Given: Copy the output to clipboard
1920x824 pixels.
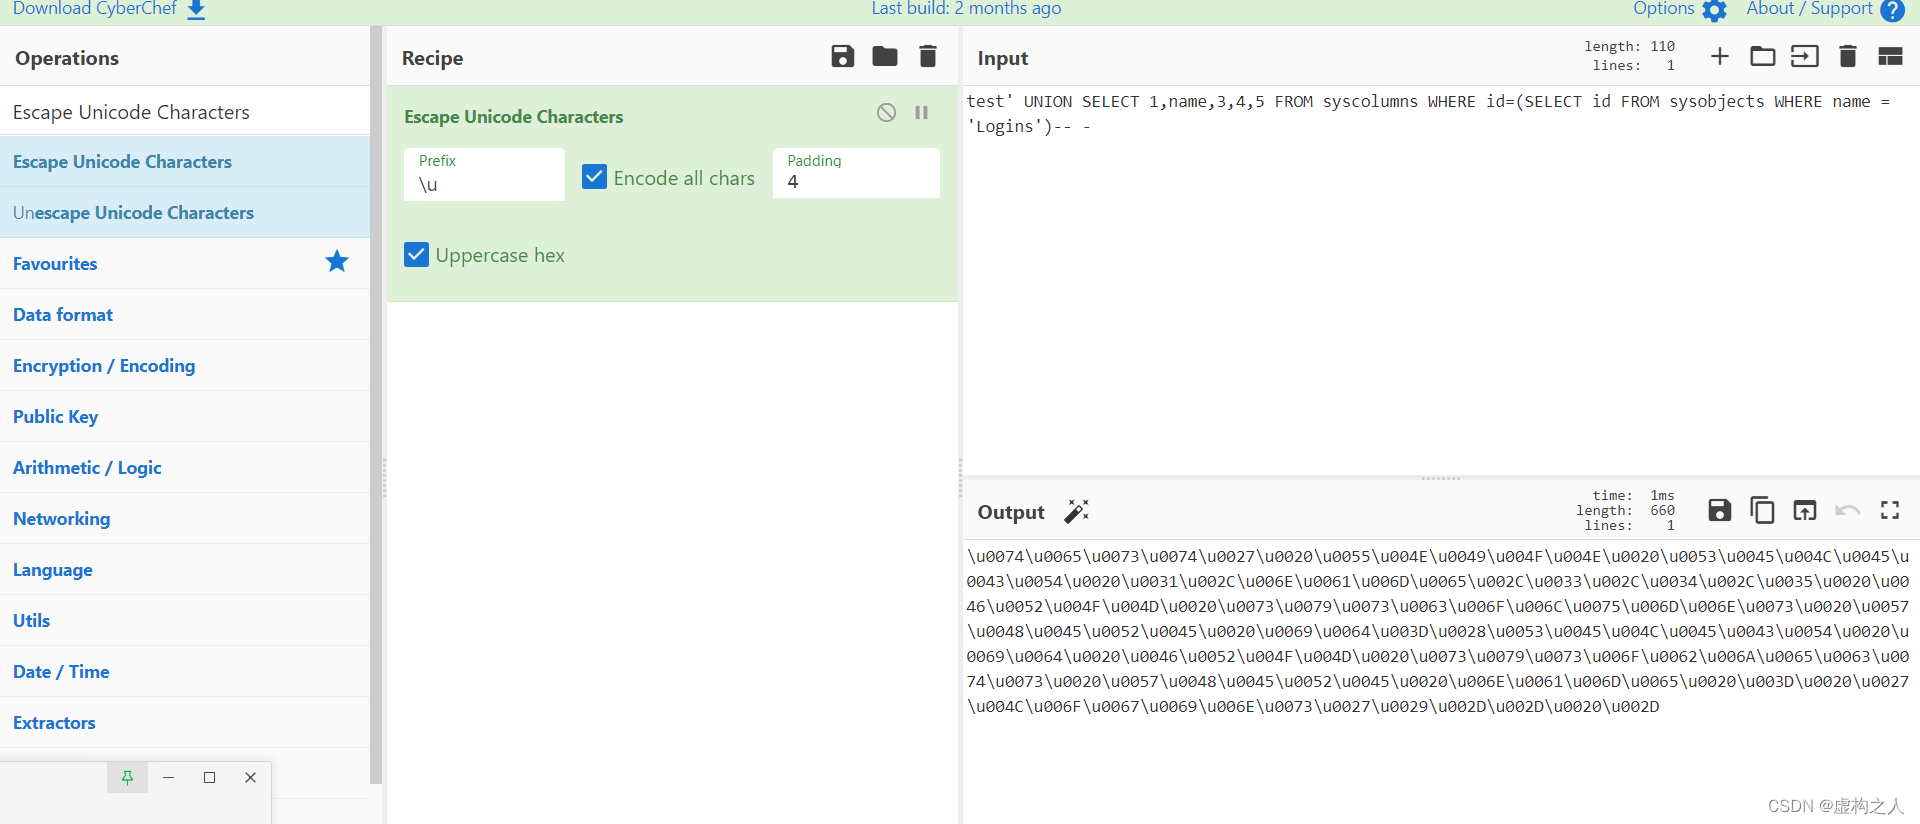Looking at the screenshot, I should (1762, 510).
